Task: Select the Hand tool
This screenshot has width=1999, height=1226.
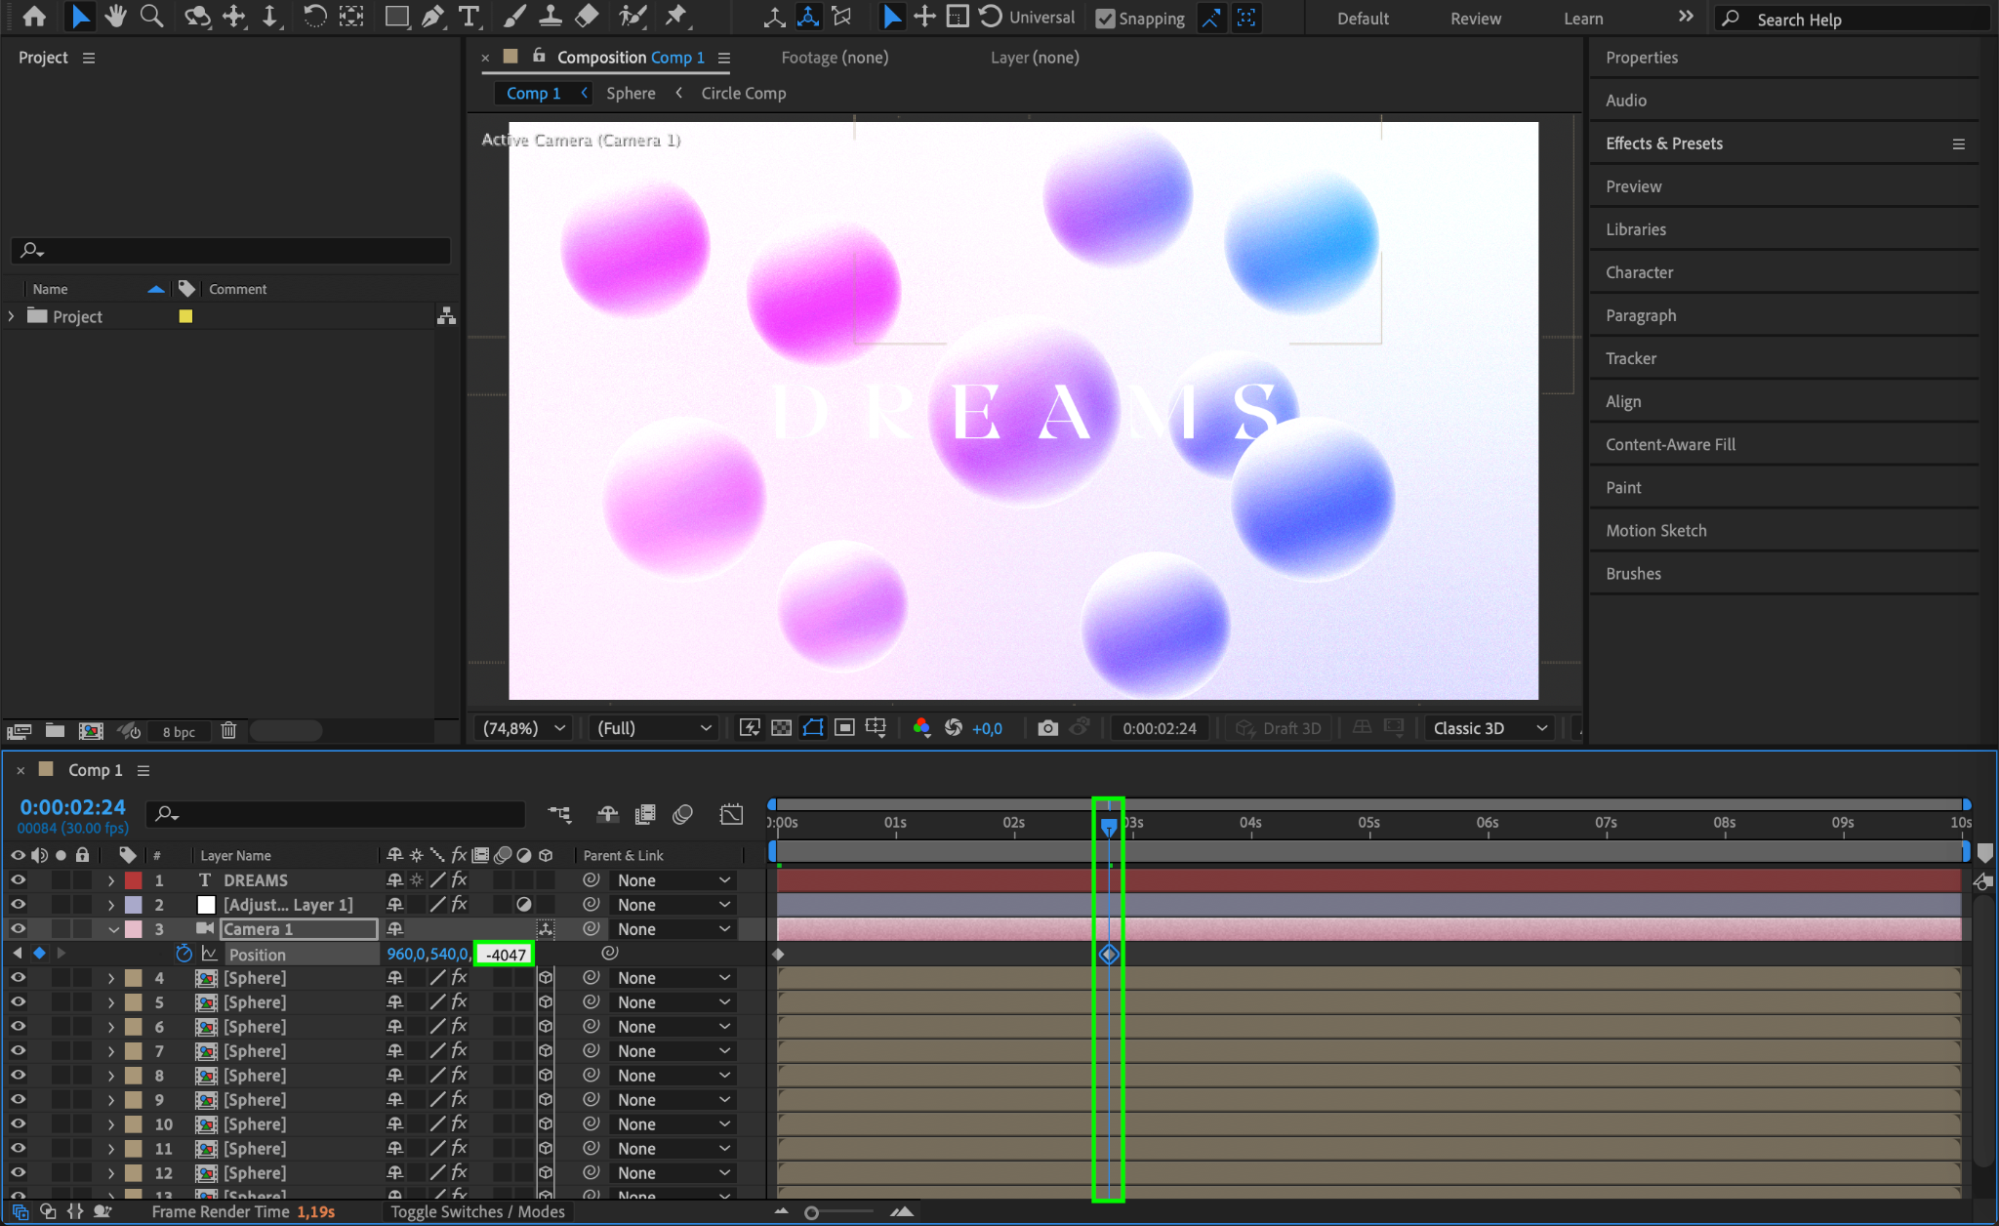Action: point(116,16)
